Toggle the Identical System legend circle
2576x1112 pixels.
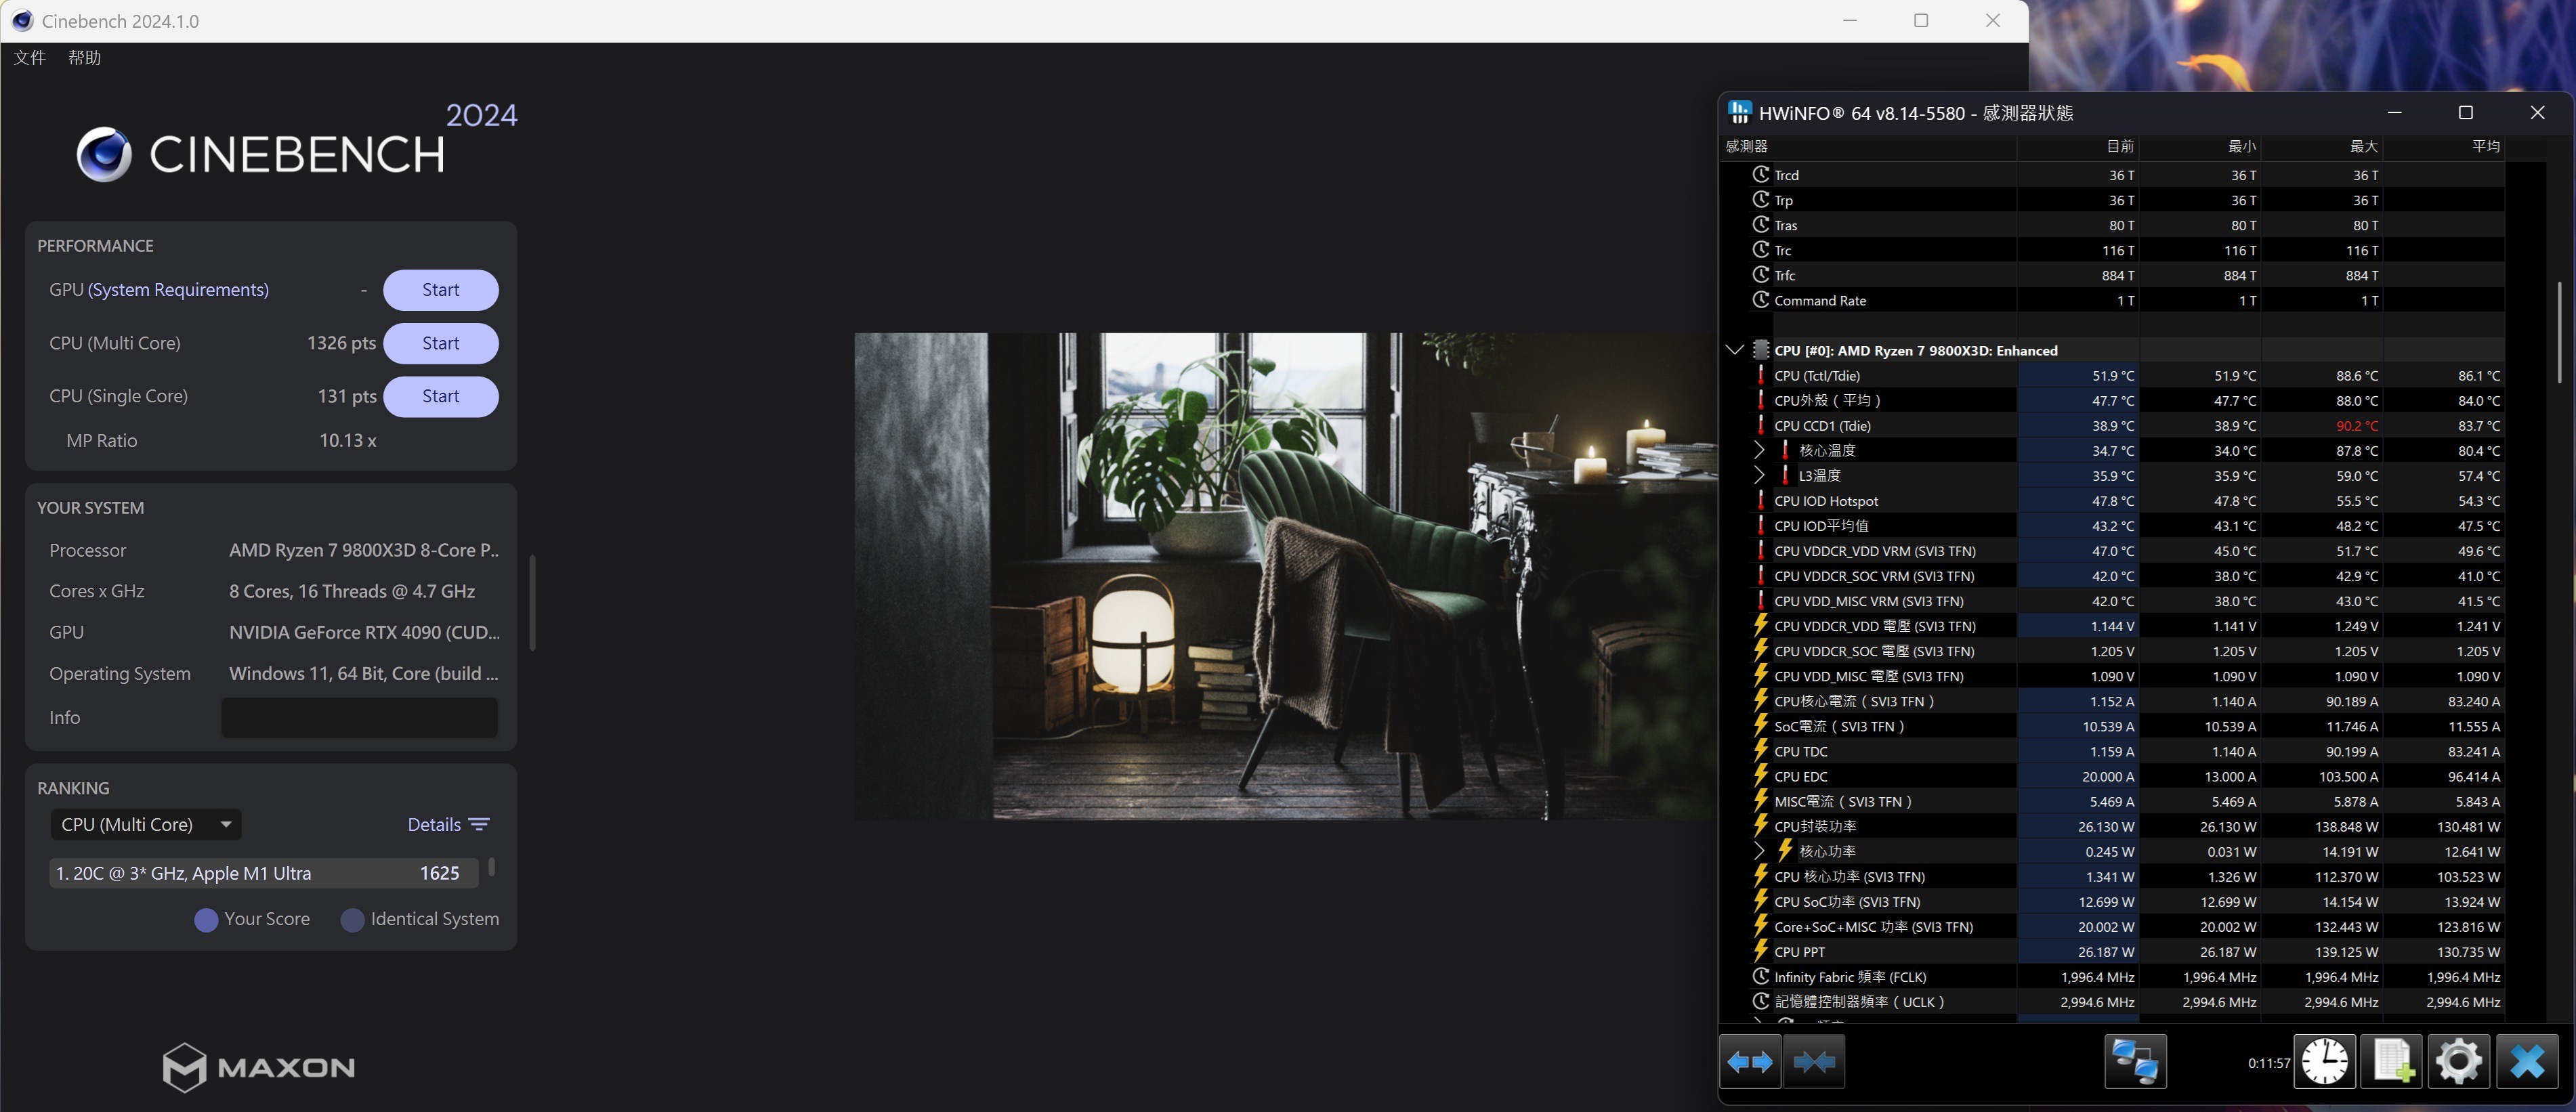pos(352,920)
